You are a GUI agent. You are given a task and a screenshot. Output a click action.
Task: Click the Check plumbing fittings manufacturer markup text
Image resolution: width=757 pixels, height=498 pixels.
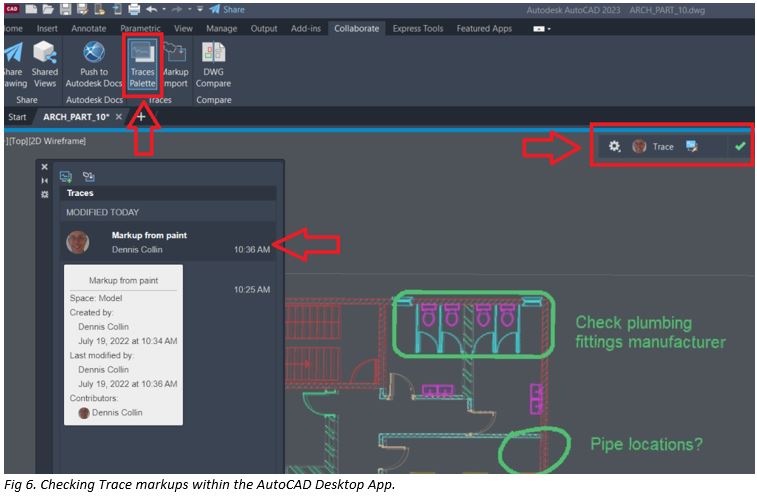tap(650, 332)
